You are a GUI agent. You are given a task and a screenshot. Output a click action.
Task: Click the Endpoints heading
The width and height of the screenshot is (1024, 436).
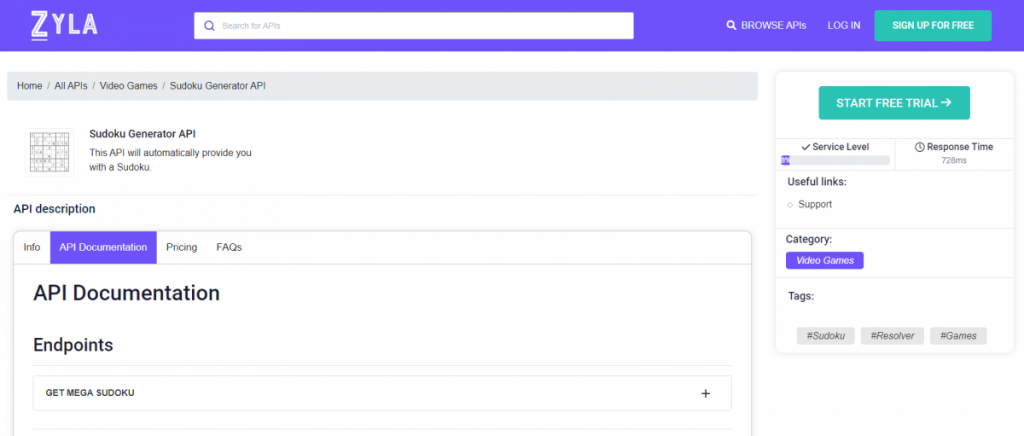[x=73, y=345]
